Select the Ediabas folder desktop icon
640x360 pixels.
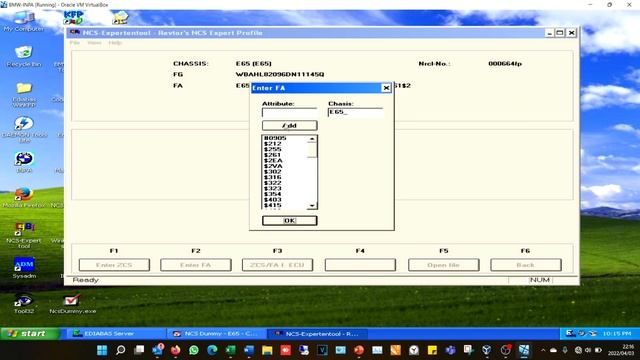[24, 95]
